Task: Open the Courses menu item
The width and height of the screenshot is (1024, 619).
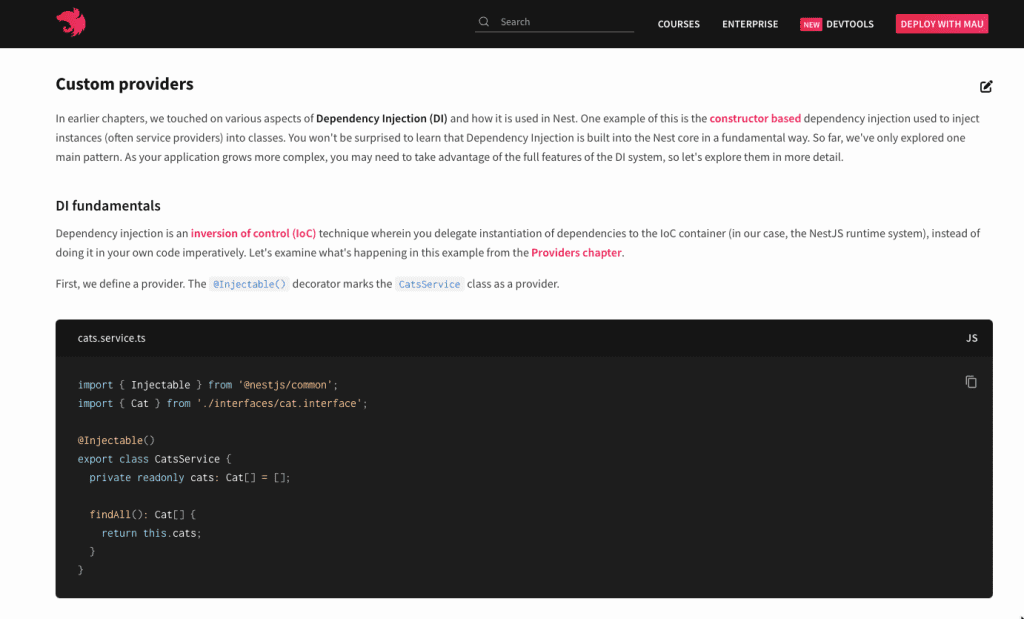Action: (679, 24)
